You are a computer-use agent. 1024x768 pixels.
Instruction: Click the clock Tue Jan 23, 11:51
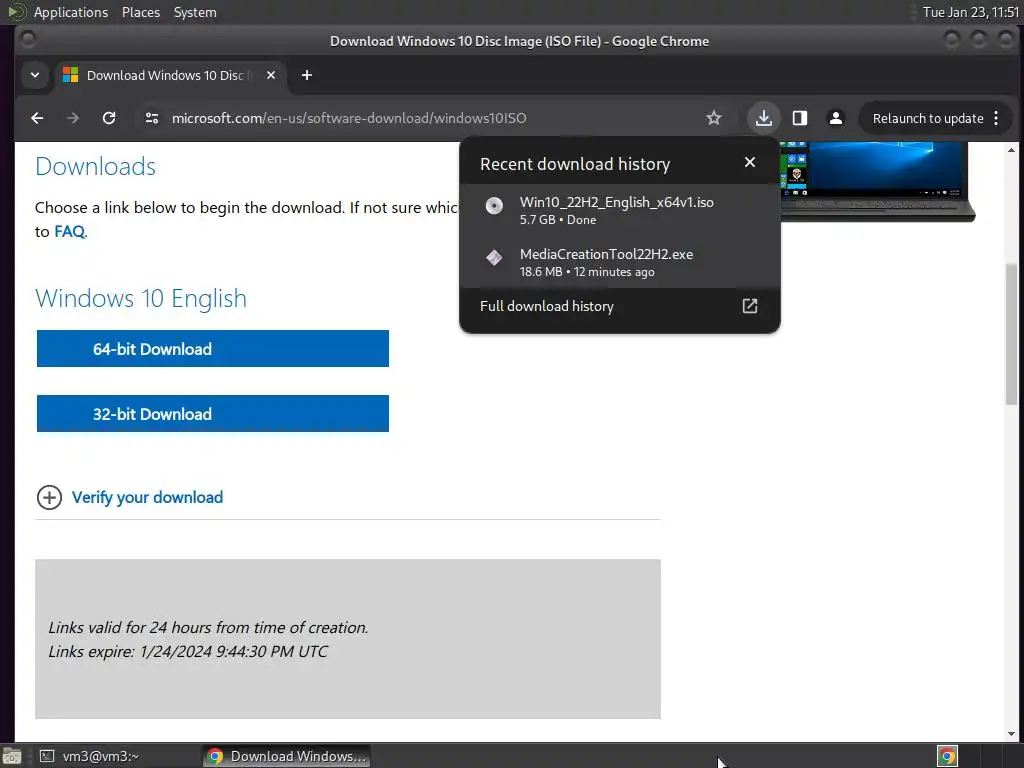tap(970, 12)
